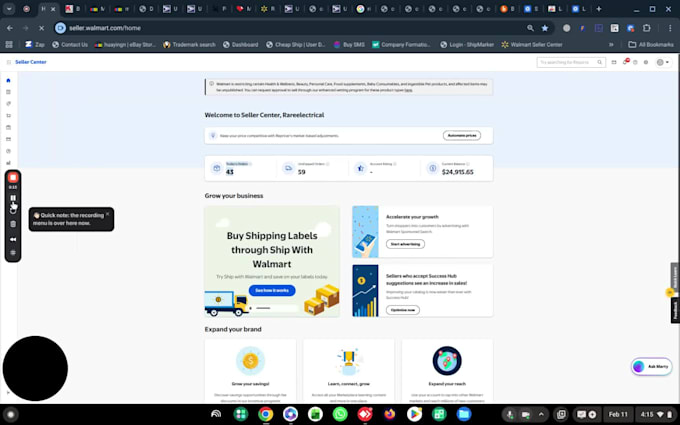
Task: Click the zoom magnifier in address bar
Action: pyautogui.click(x=530, y=28)
